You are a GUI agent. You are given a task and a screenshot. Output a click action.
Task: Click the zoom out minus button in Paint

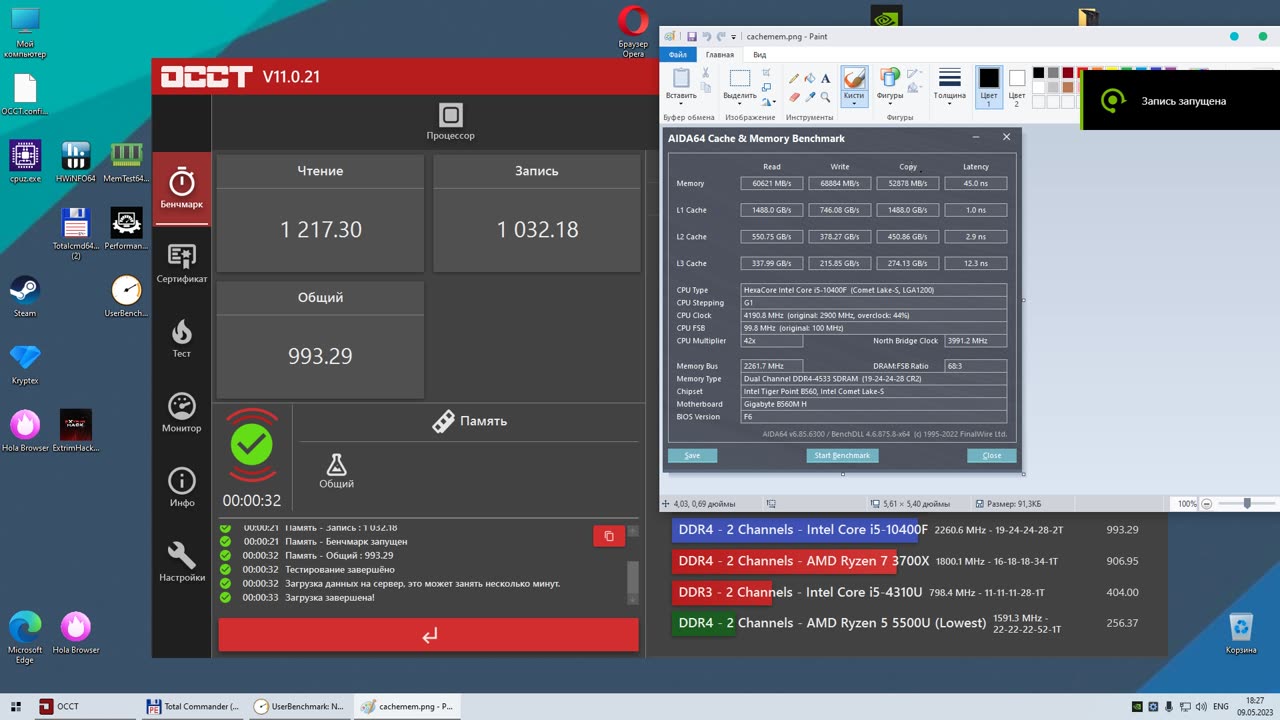coord(1206,504)
